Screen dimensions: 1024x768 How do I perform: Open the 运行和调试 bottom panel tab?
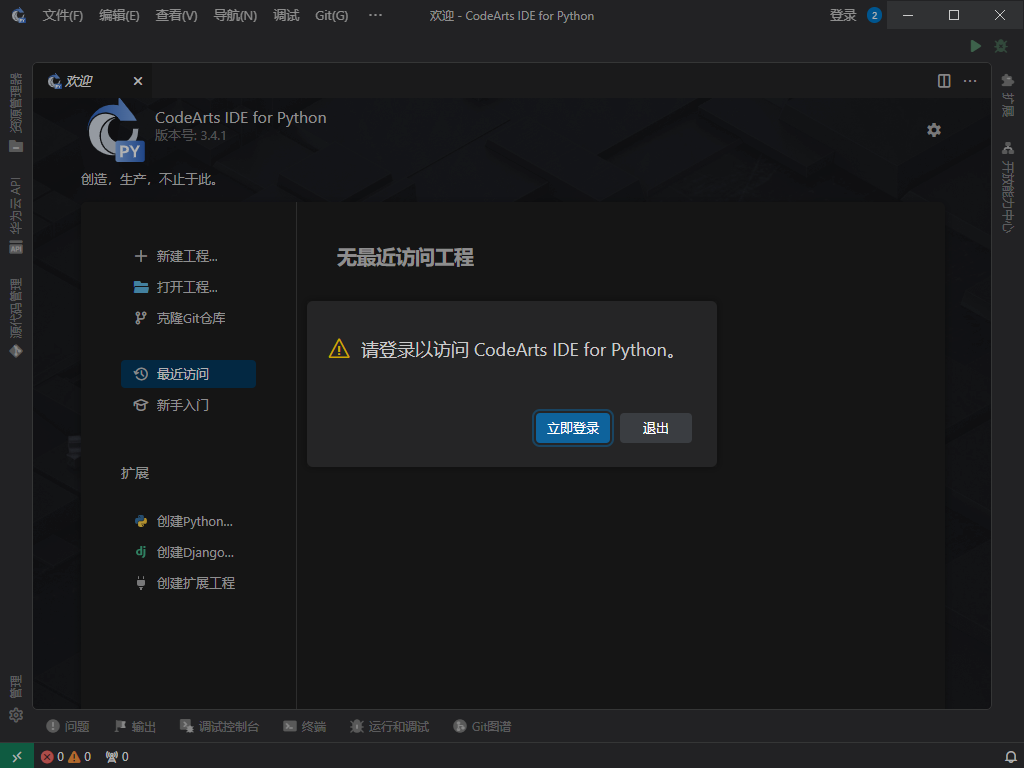click(x=390, y=726)
